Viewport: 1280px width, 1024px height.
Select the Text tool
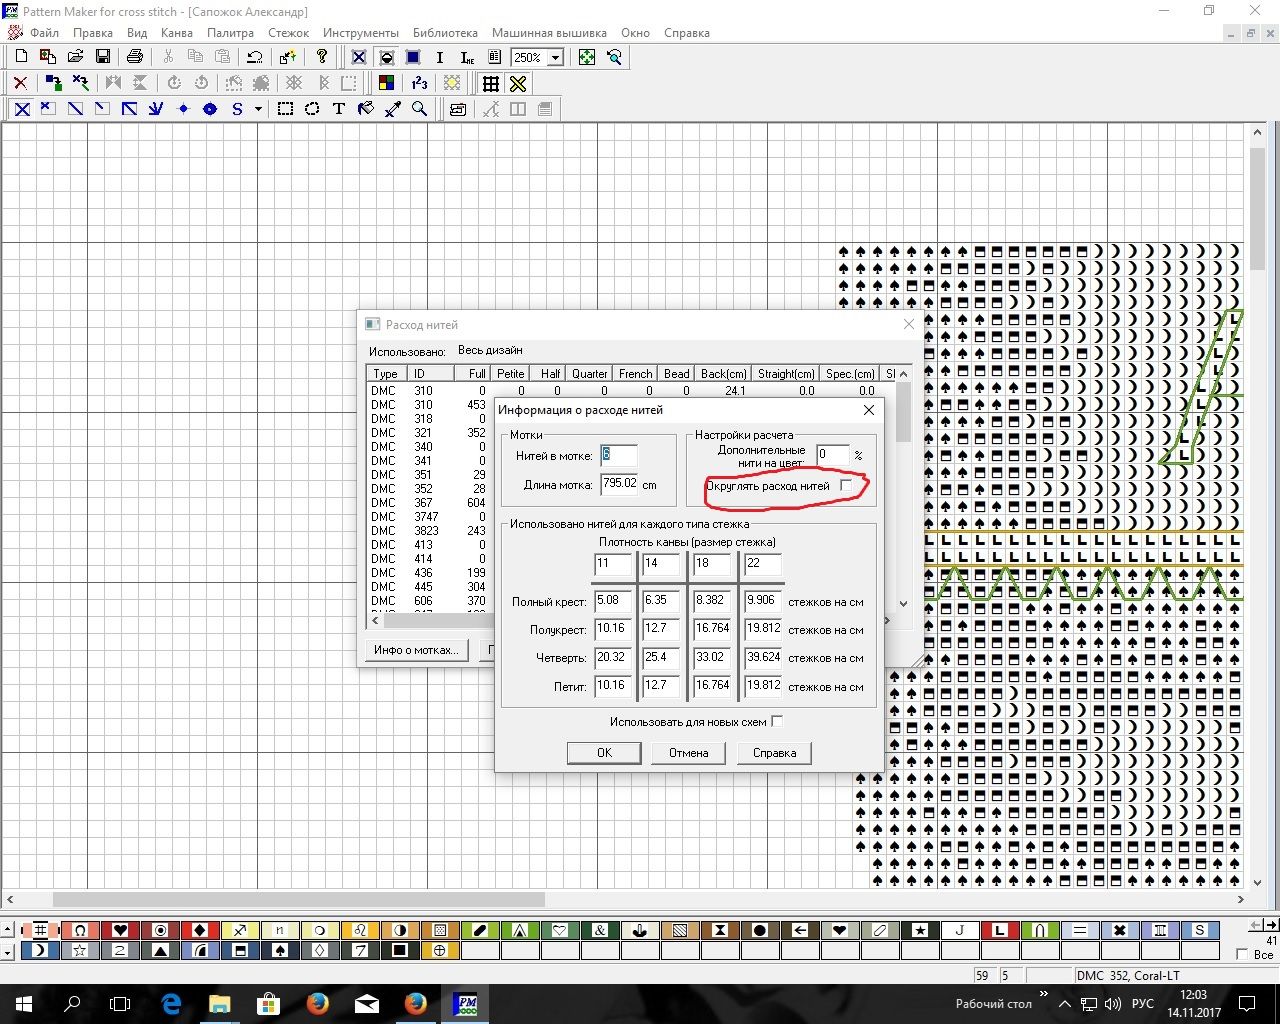pos(339,109)
